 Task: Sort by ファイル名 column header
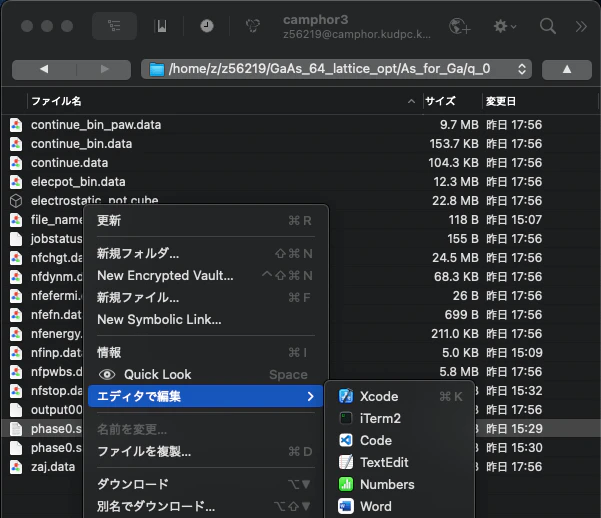pyautogui.click(x=56, y=101)
